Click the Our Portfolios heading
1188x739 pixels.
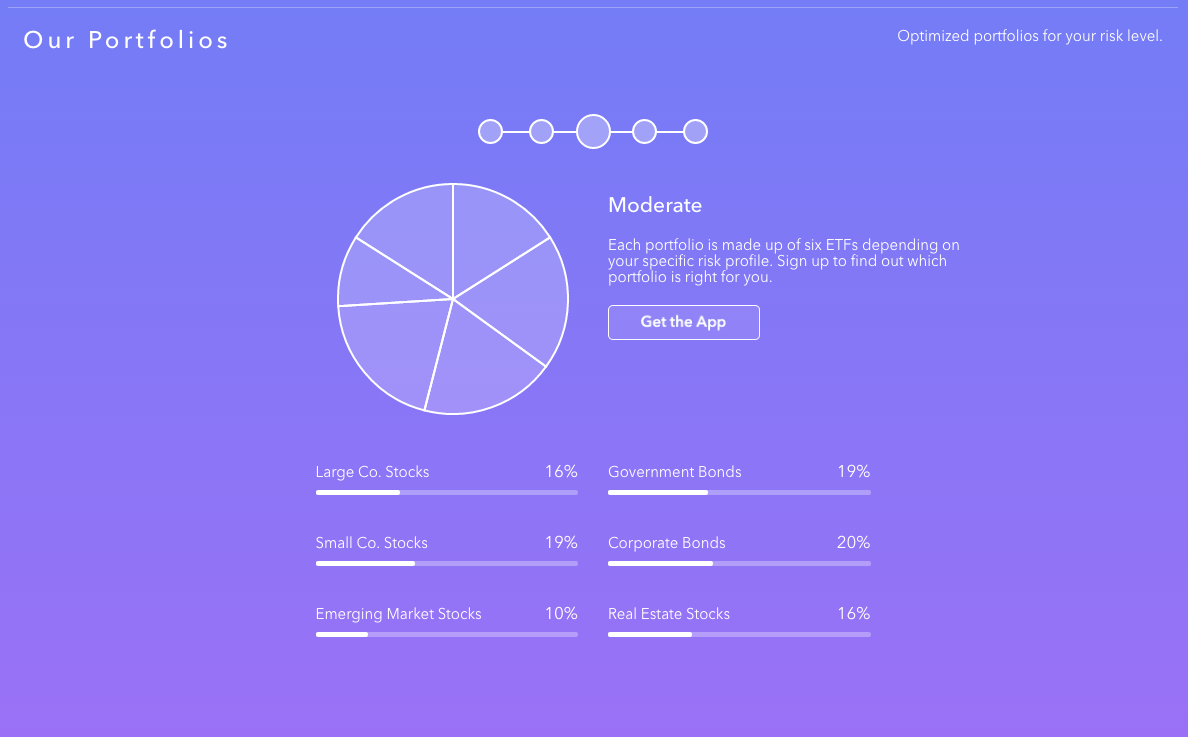pos(126,39)
